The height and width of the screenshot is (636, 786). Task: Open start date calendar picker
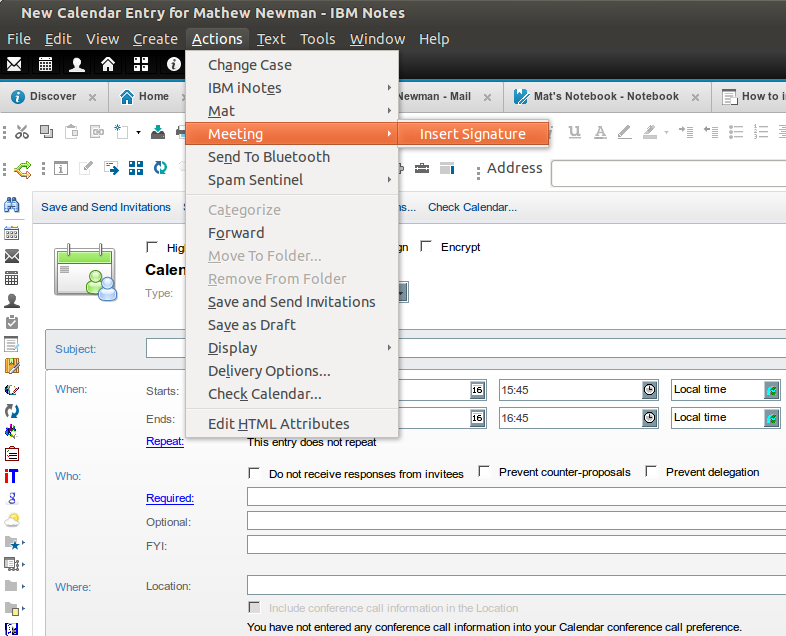477,390
